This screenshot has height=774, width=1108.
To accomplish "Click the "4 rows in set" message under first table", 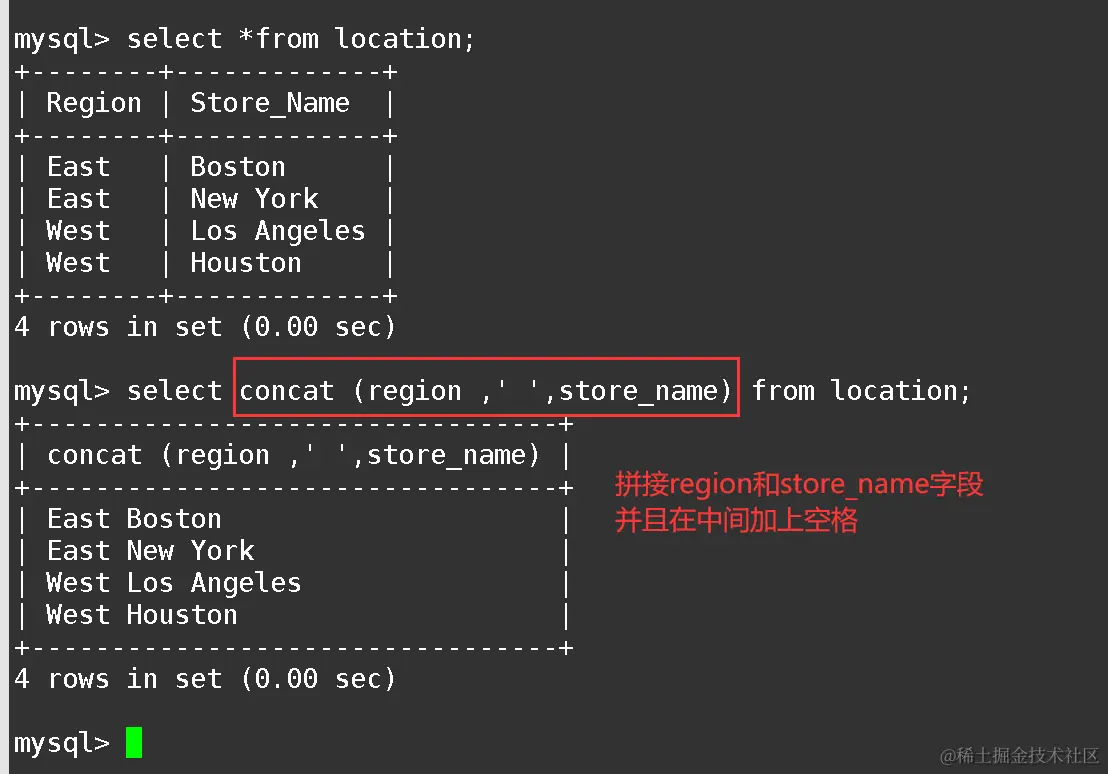I will pos(205,327).
